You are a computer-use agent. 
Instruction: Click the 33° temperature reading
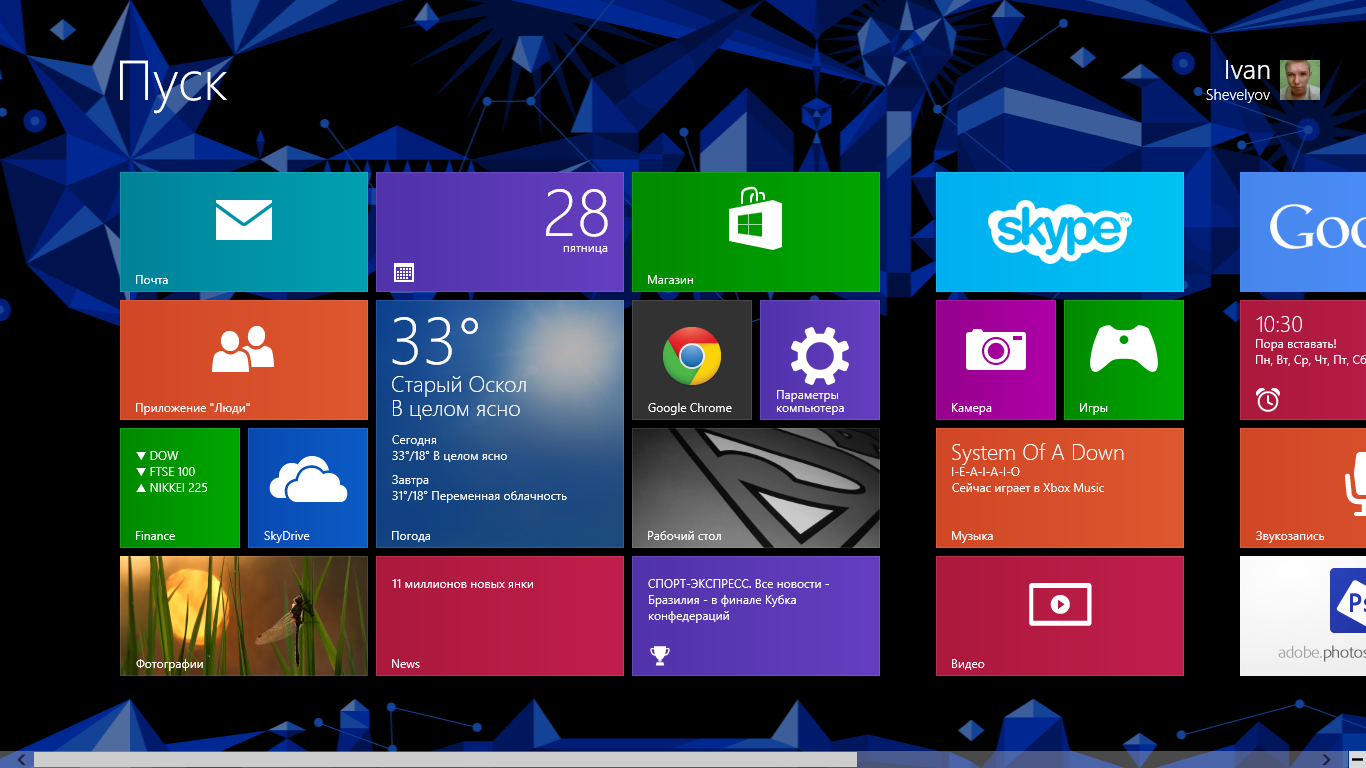pos(435,341)
